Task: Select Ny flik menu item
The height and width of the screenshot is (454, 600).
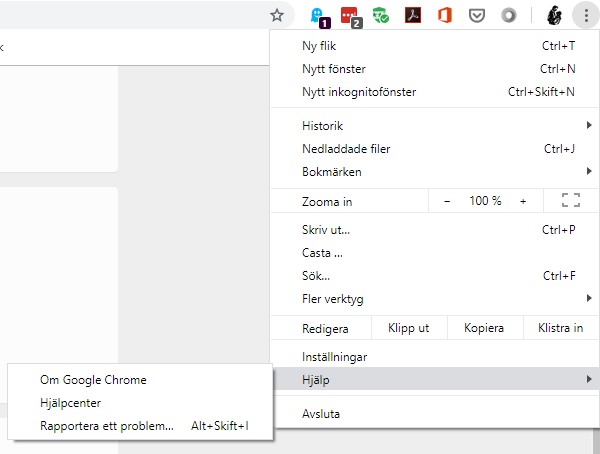Action: [x=435, y=46]
